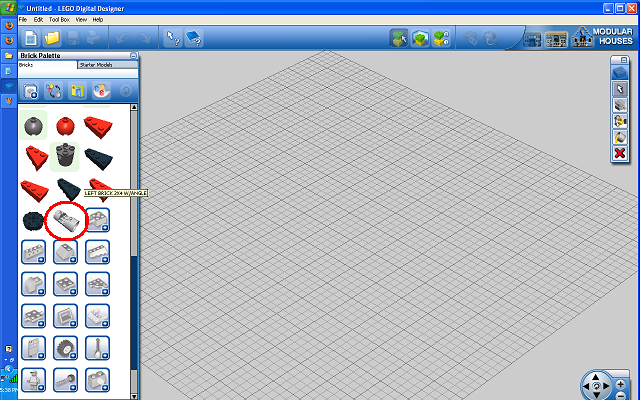
Task: Collapse the Brick Palette panel
Action: (133, 56)
